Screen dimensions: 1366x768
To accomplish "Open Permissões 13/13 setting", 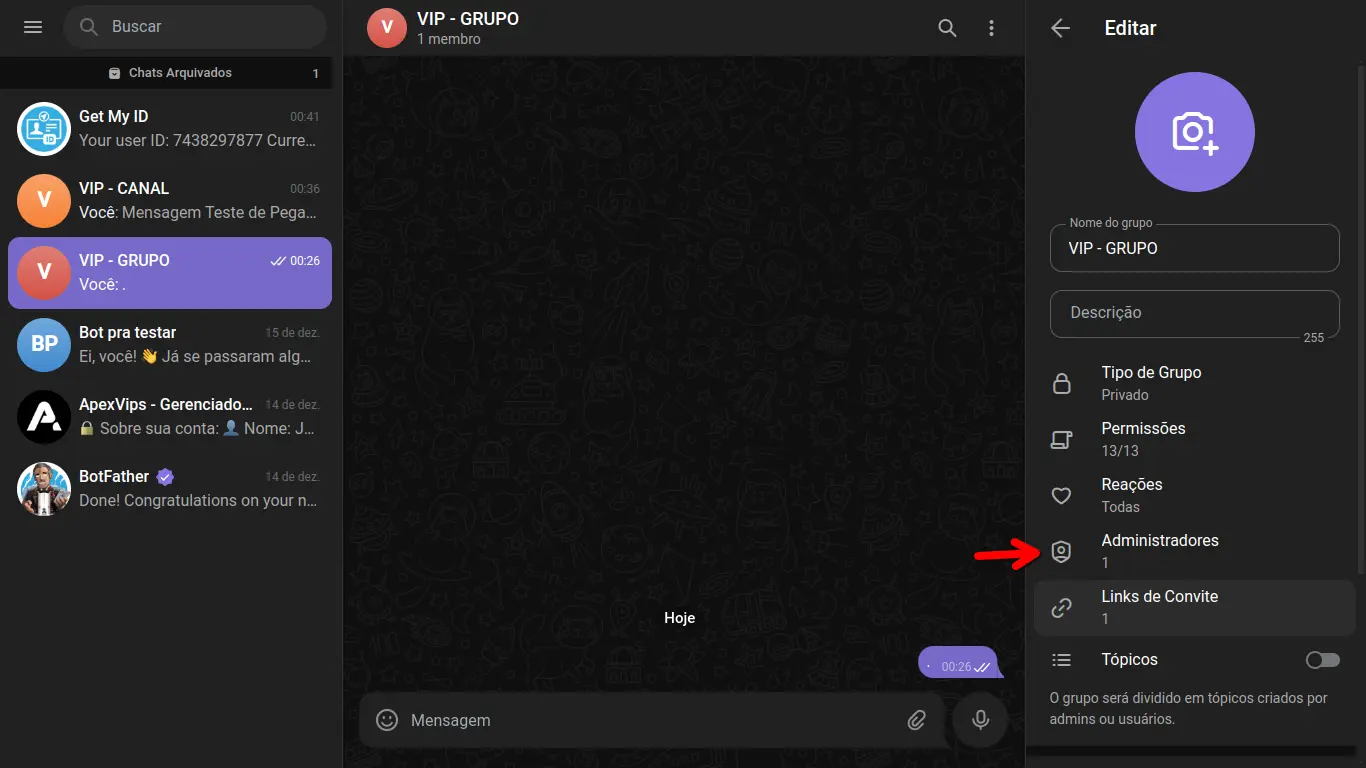I will 1194,439.
